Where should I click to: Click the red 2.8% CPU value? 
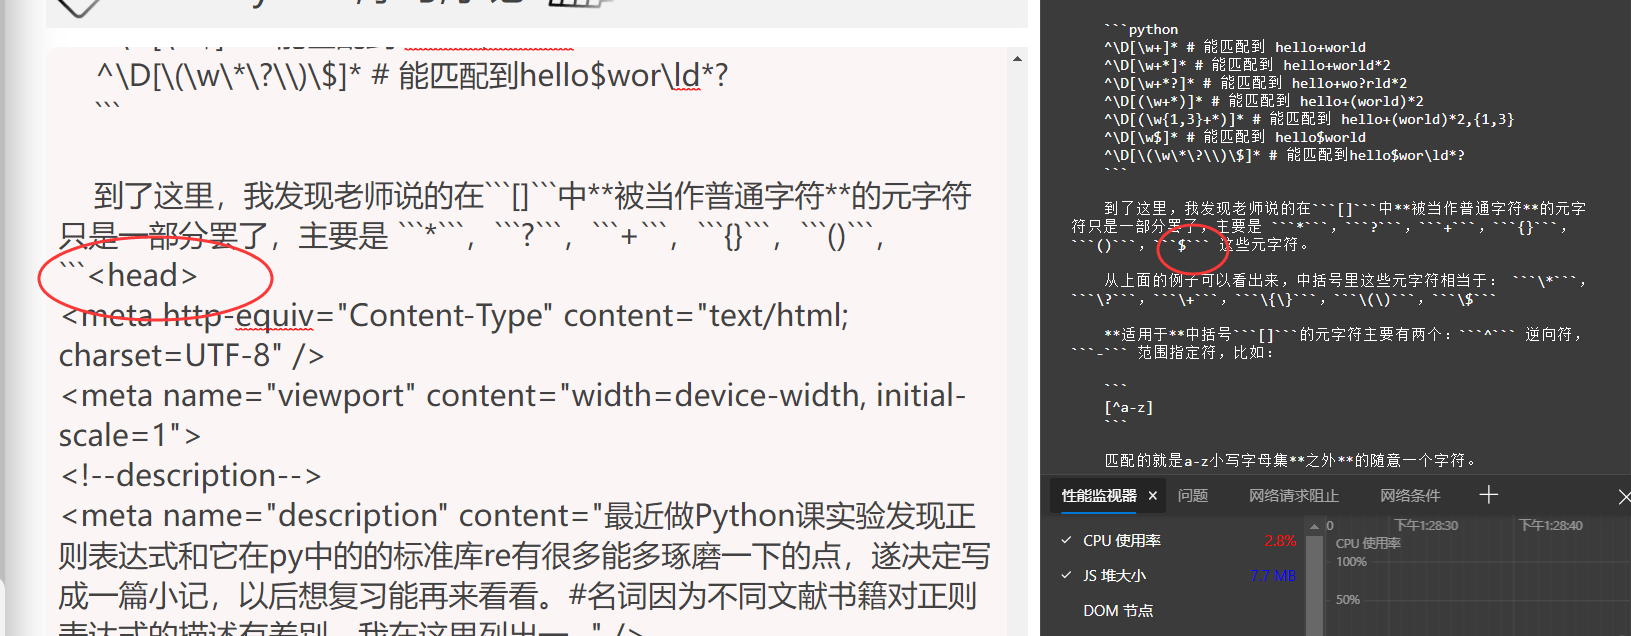click(1280, 540)
